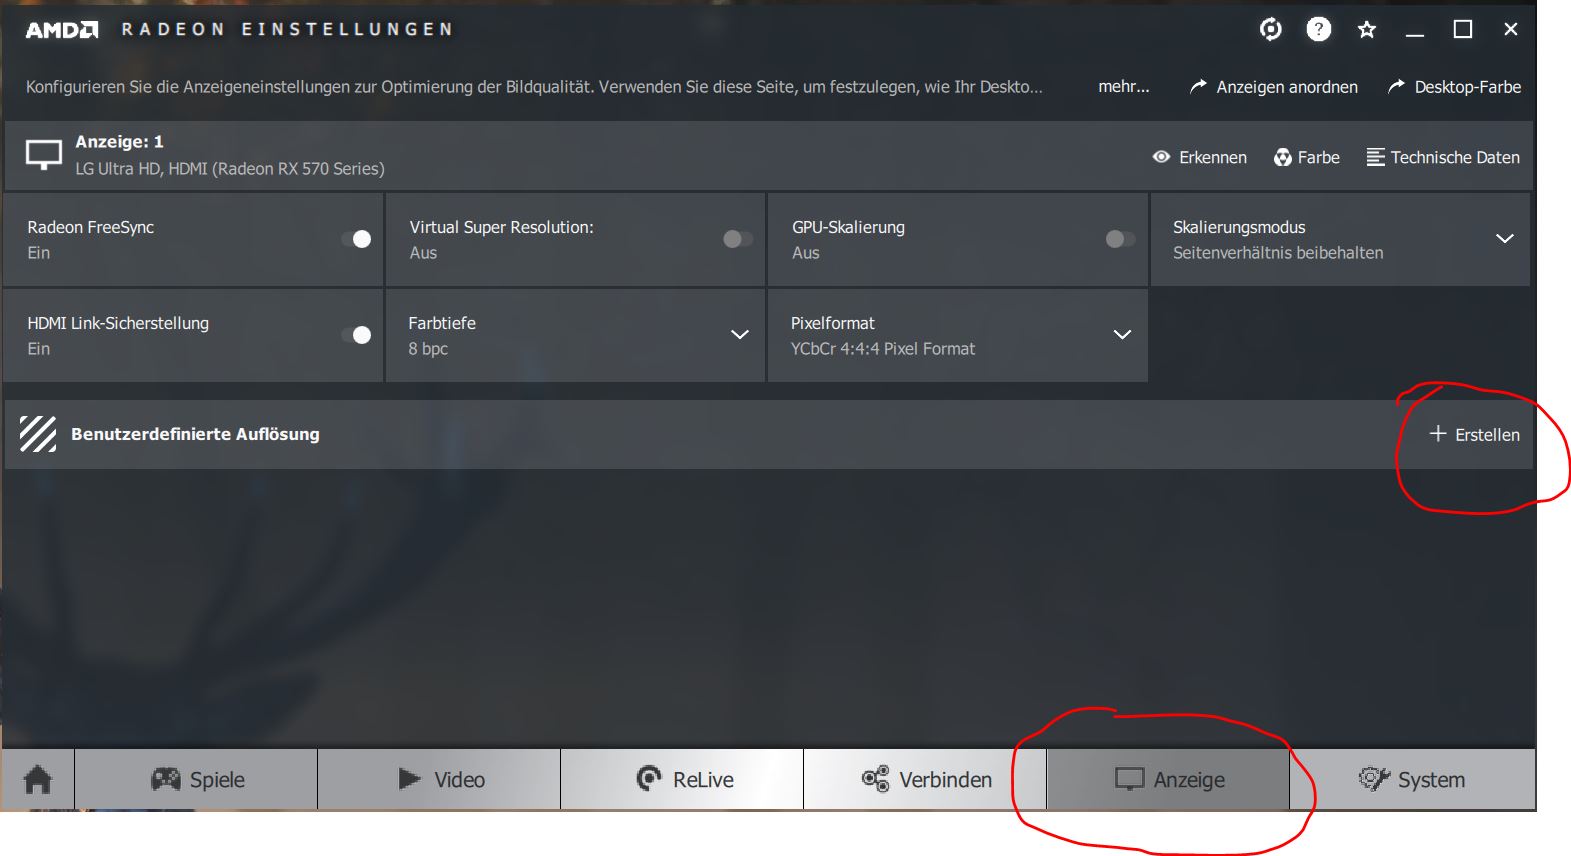Enable Virtual Super Resolution switch
This screenshot has width=1571, height=856.
tap(738, 239)
